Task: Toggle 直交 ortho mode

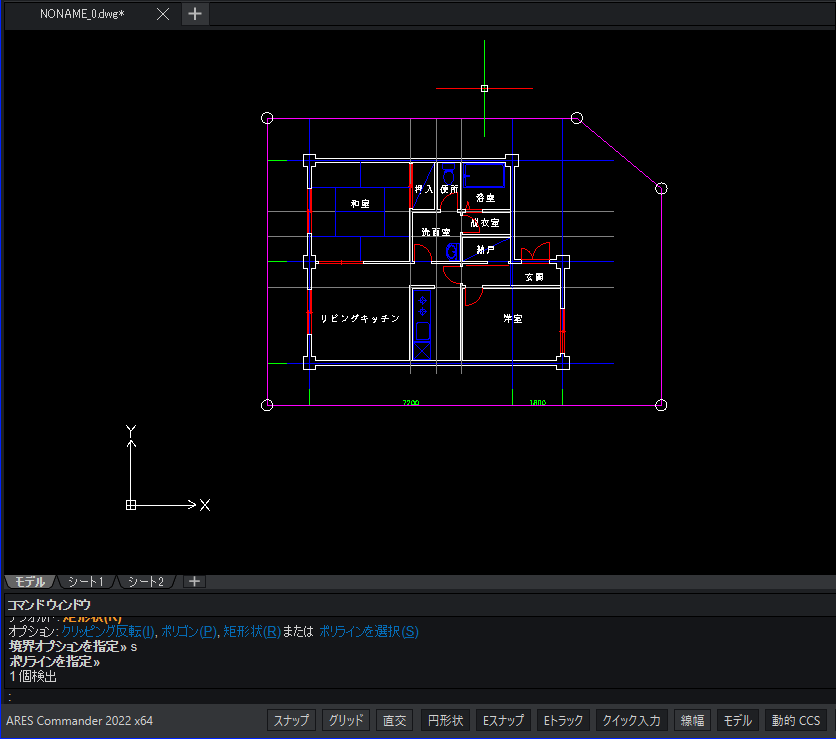Action: pos(395,720)
